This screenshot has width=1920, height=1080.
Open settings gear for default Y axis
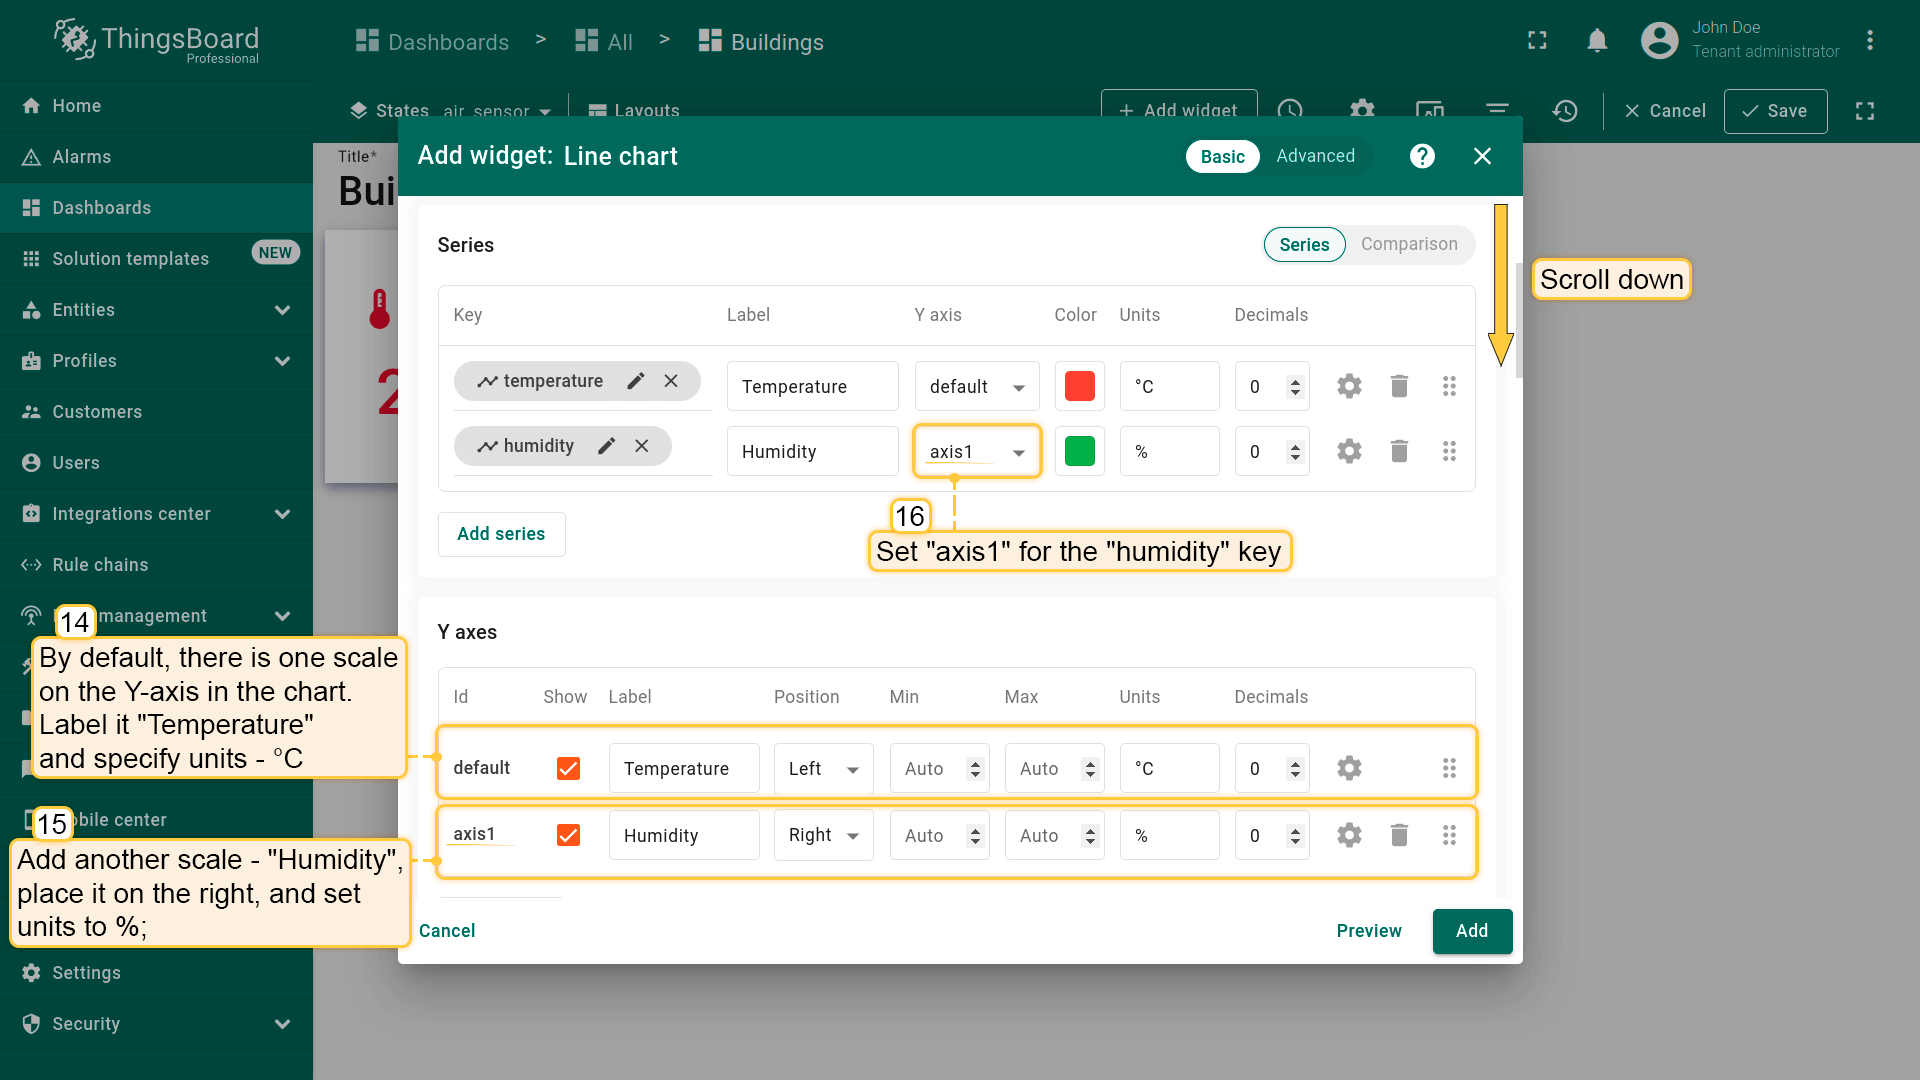(1349, 768)
